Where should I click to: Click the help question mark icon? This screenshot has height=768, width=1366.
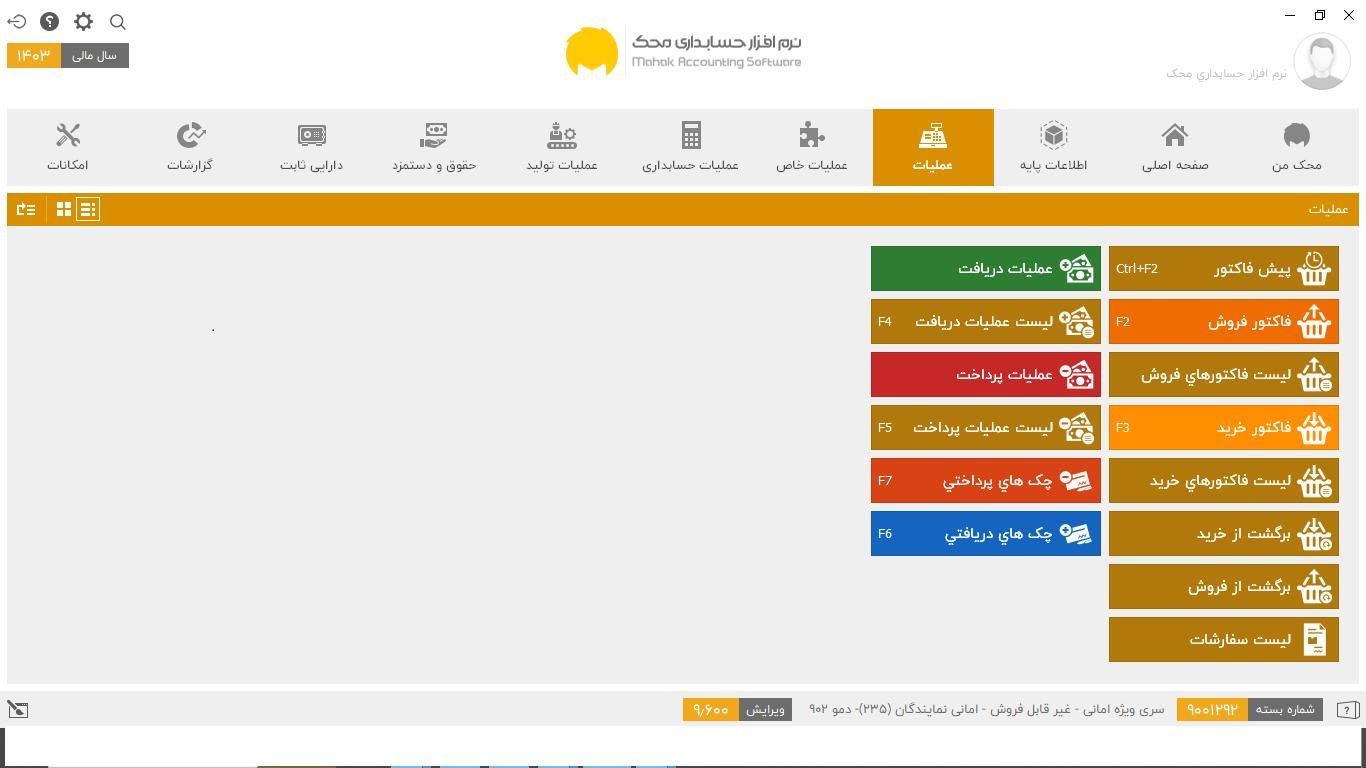pos(49,21)
